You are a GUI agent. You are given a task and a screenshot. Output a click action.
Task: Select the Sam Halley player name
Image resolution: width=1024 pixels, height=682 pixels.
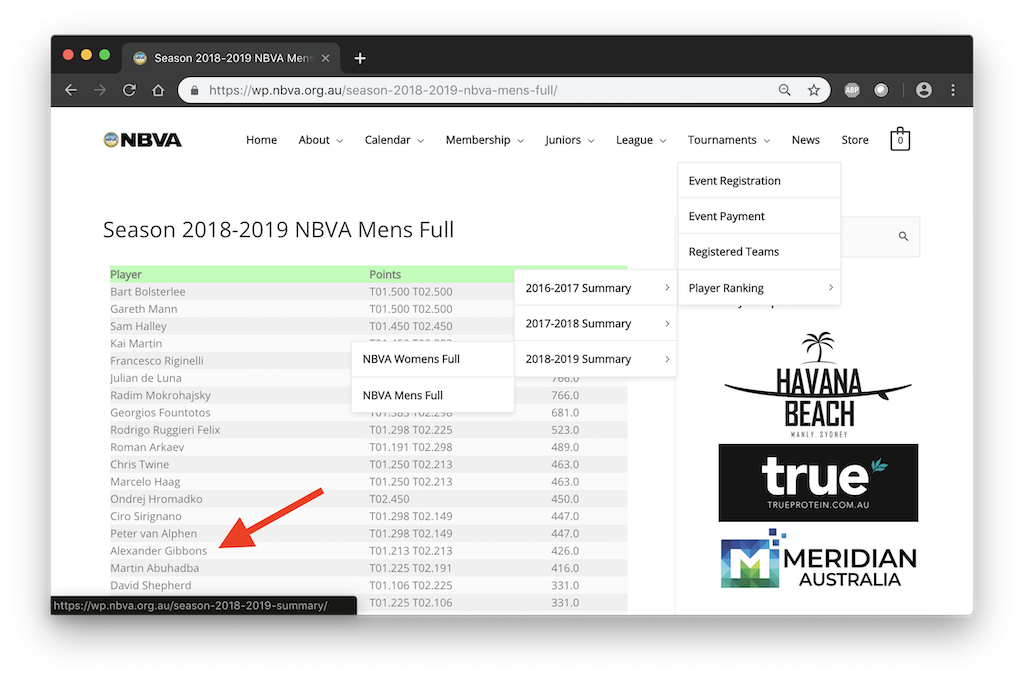tap(138, 326)
